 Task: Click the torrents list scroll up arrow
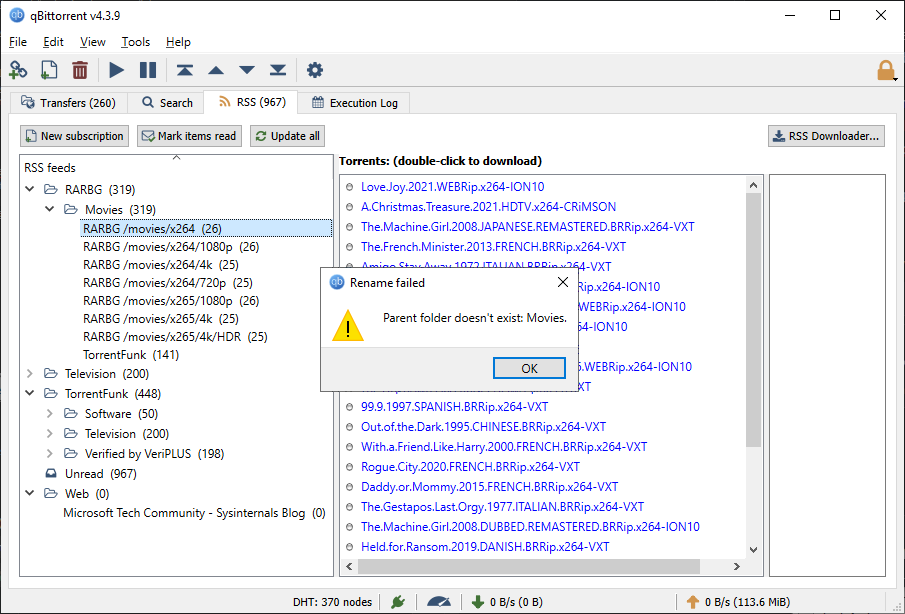pos(753,185)
